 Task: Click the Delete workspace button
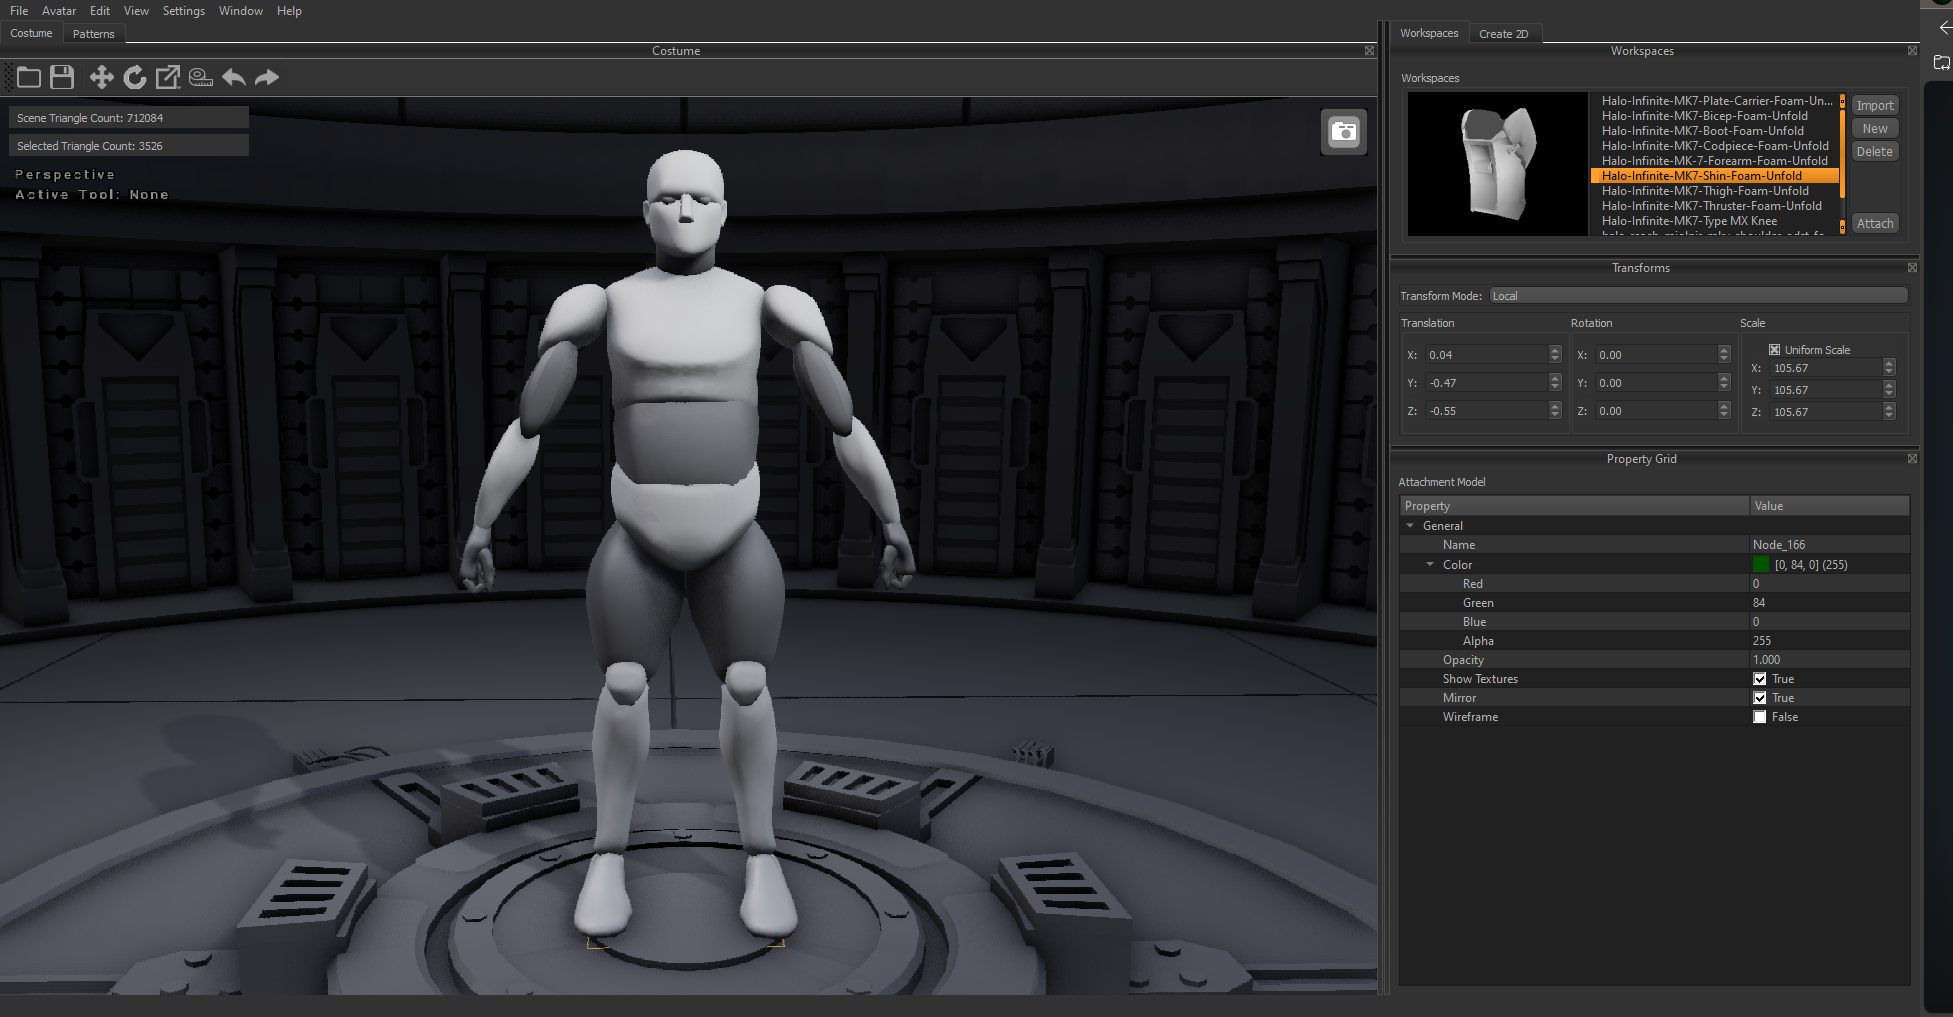tap(1875, 151)
